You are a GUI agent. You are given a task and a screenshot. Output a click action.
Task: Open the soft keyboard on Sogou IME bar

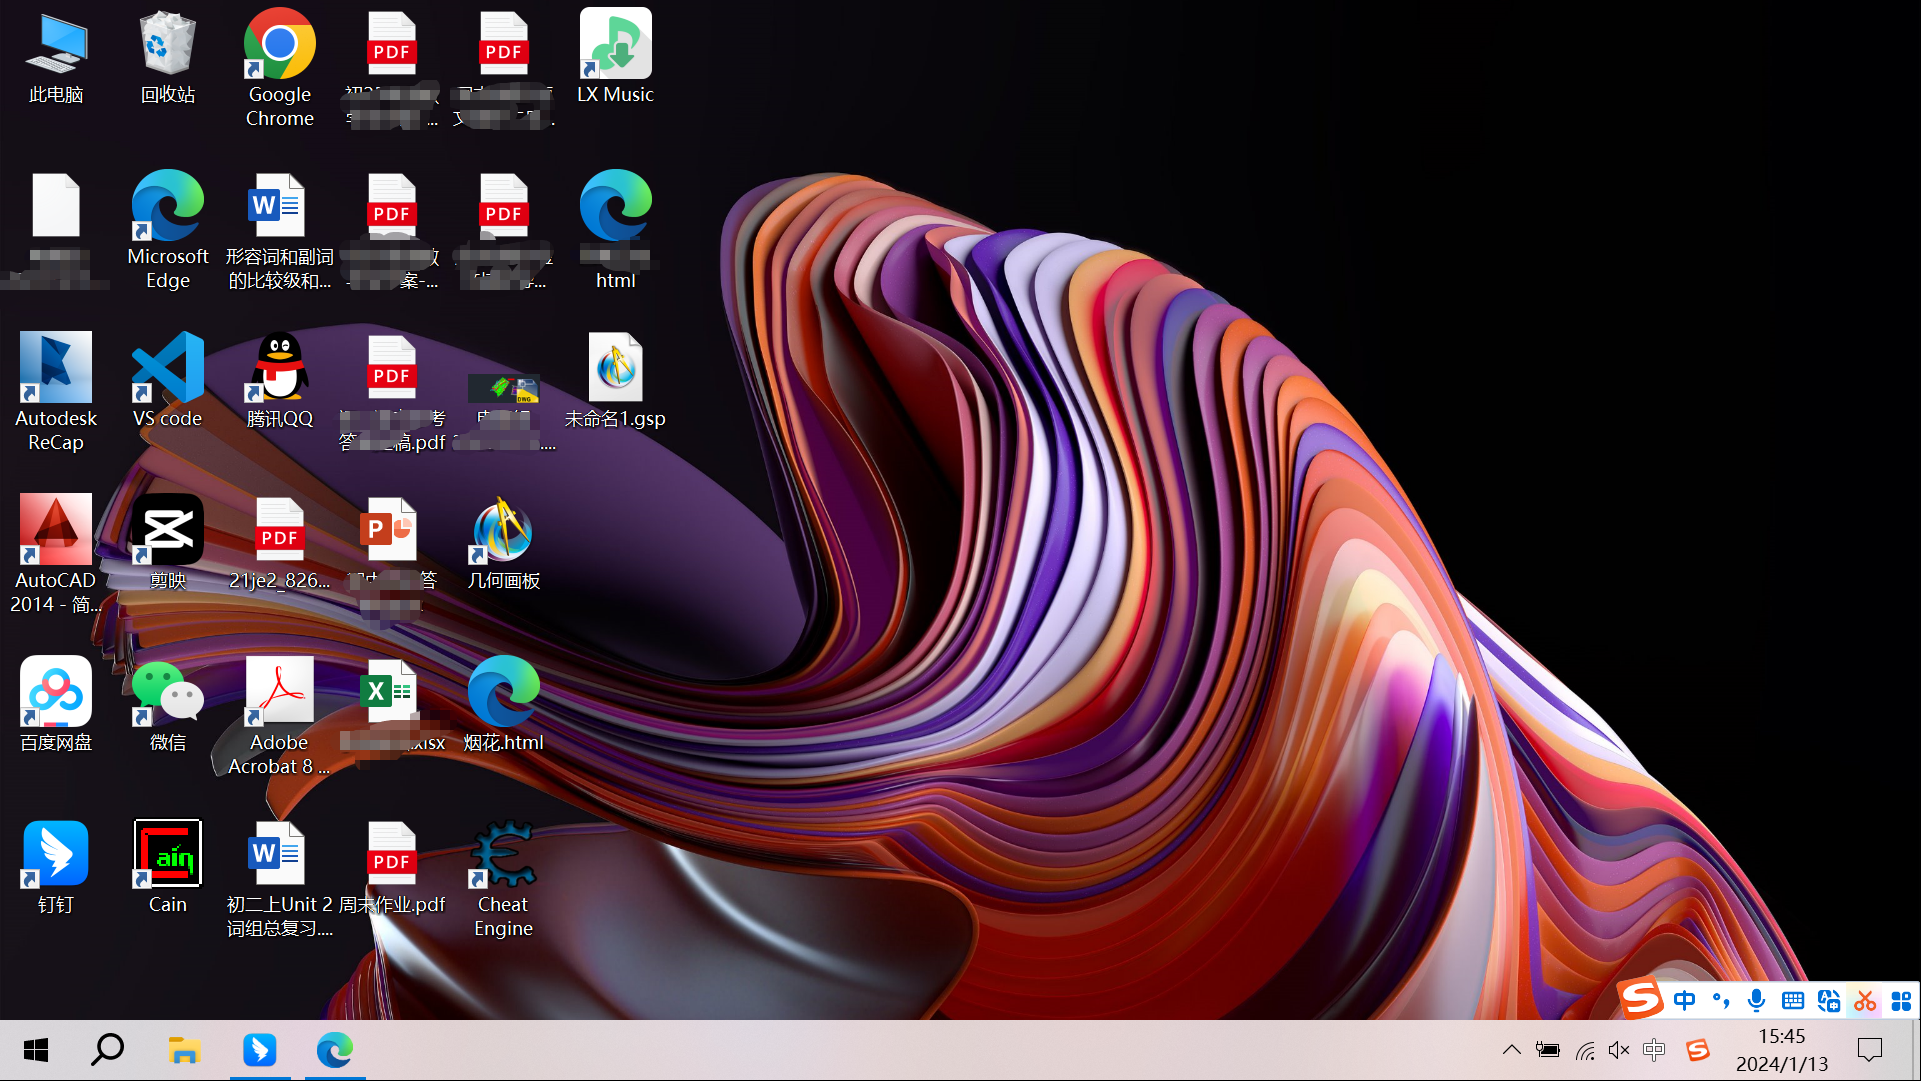click(1793, 1001)
